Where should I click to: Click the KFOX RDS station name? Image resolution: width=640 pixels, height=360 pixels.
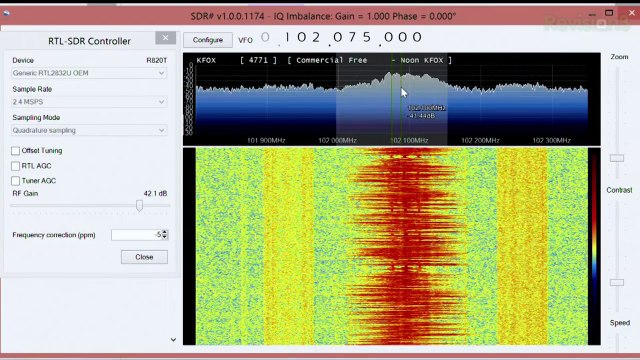206,60
